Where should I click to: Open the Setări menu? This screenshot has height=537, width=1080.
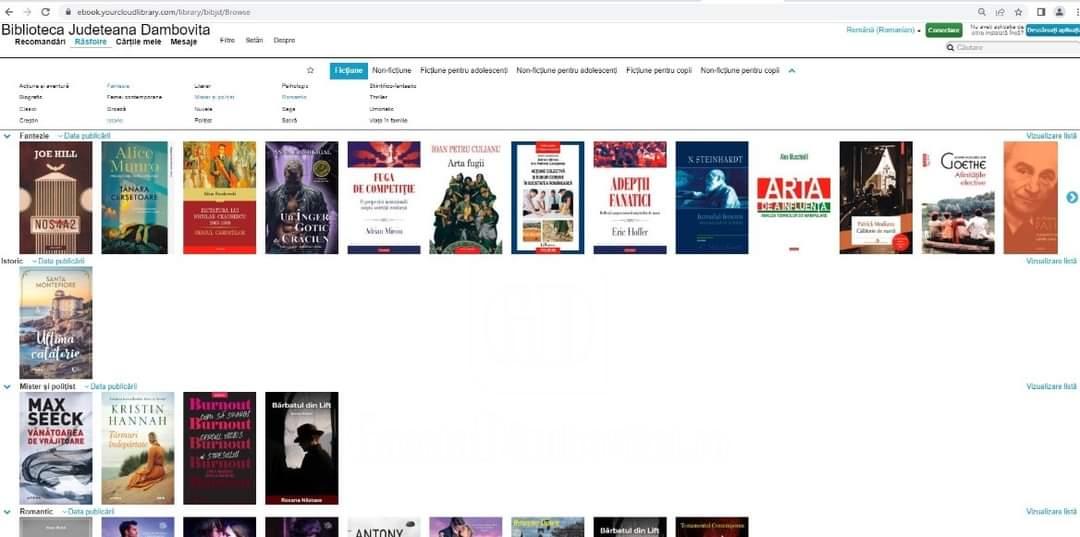[x=255, y=41]
